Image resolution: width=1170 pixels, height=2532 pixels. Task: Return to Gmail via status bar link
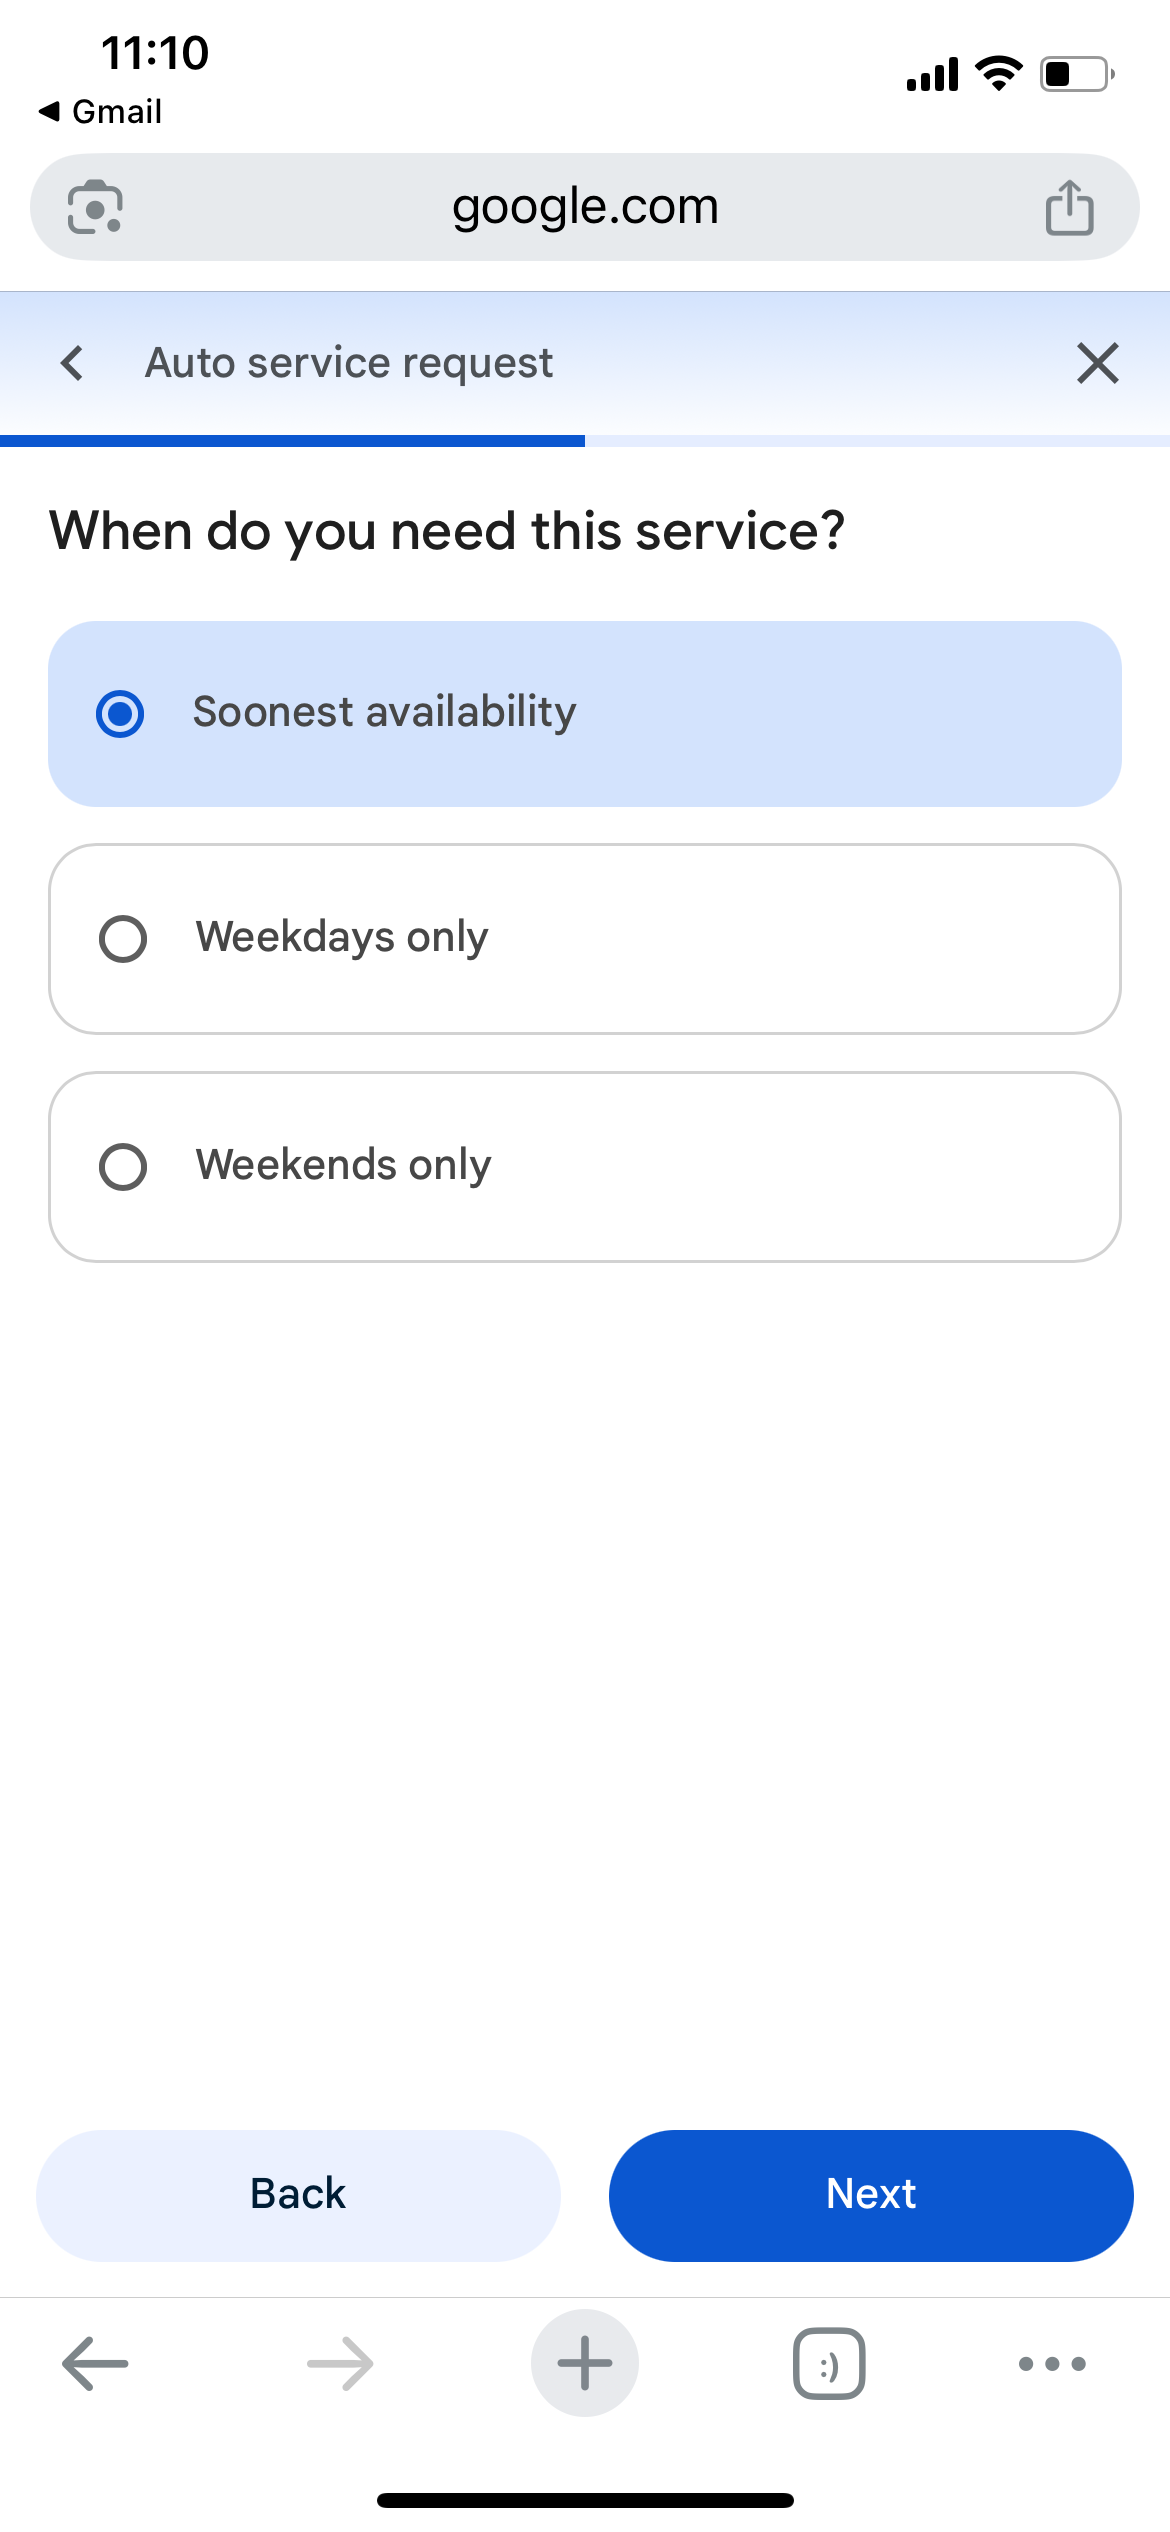[x=100, y=111]
